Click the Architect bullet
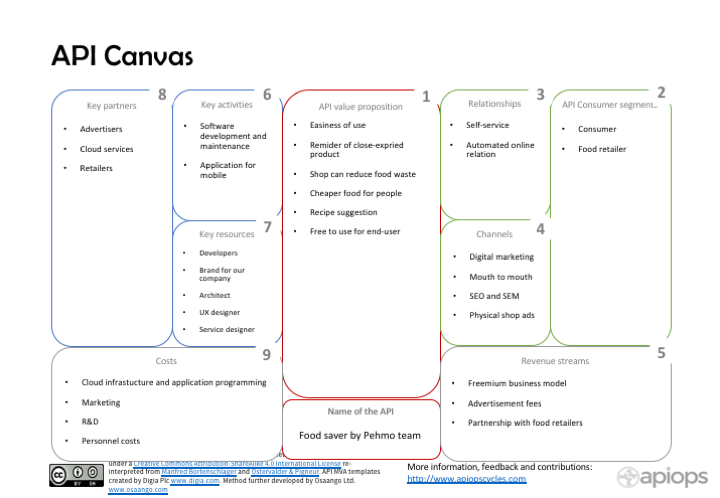Screen dimensions: 720x498 pos(214,295)
